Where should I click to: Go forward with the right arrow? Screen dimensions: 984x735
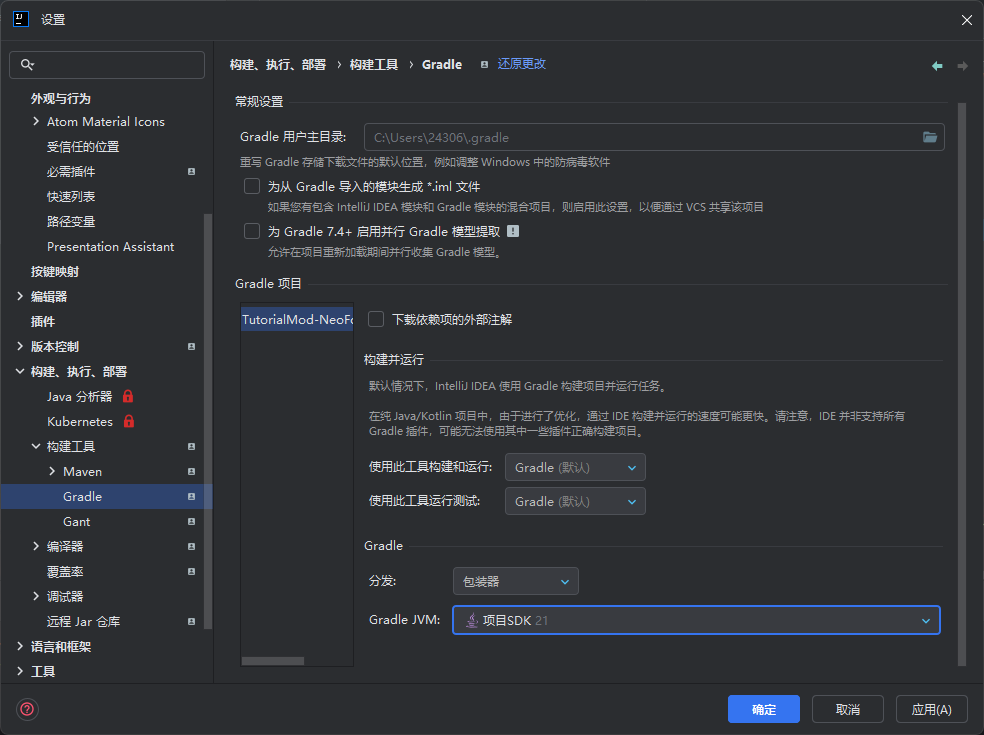click(x=962, y=66)
